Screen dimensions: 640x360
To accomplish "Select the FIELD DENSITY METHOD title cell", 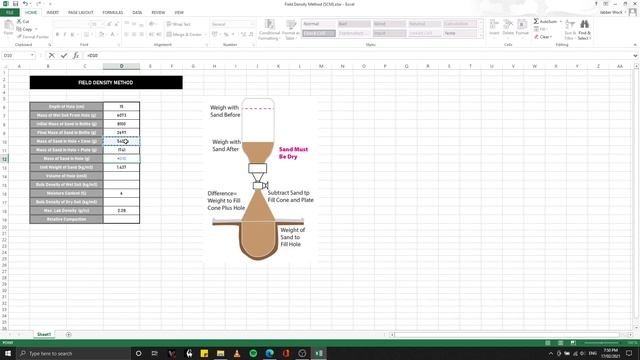I will click(106, 82).
